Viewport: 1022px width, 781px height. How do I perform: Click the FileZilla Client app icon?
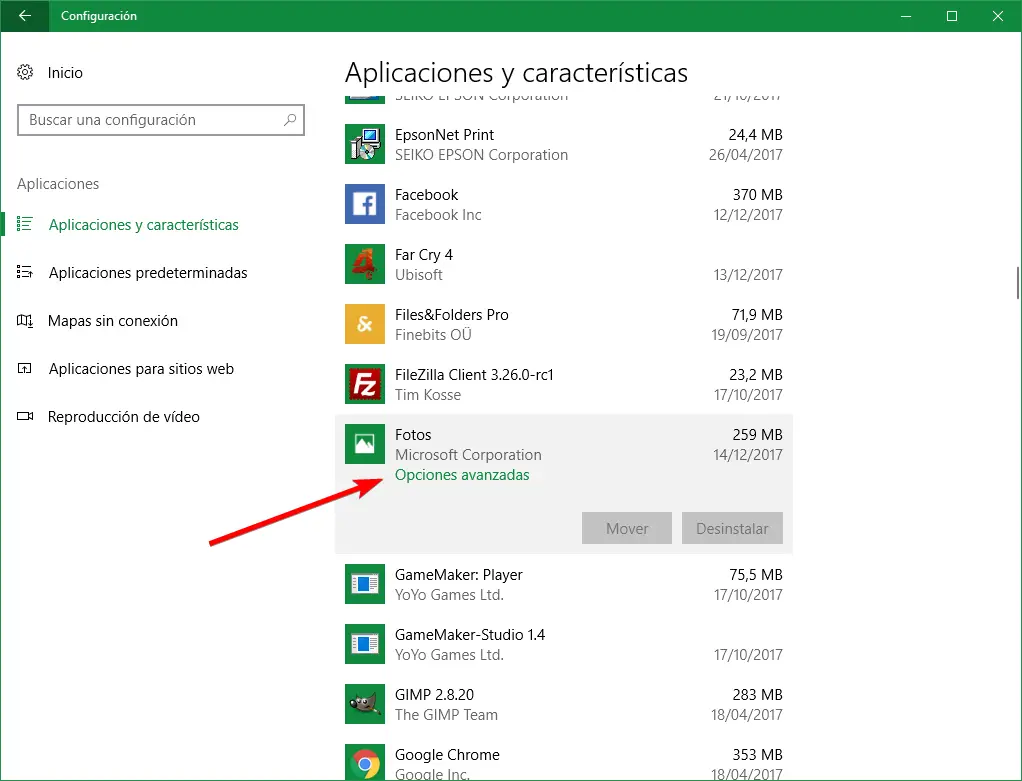click(365, 384)
